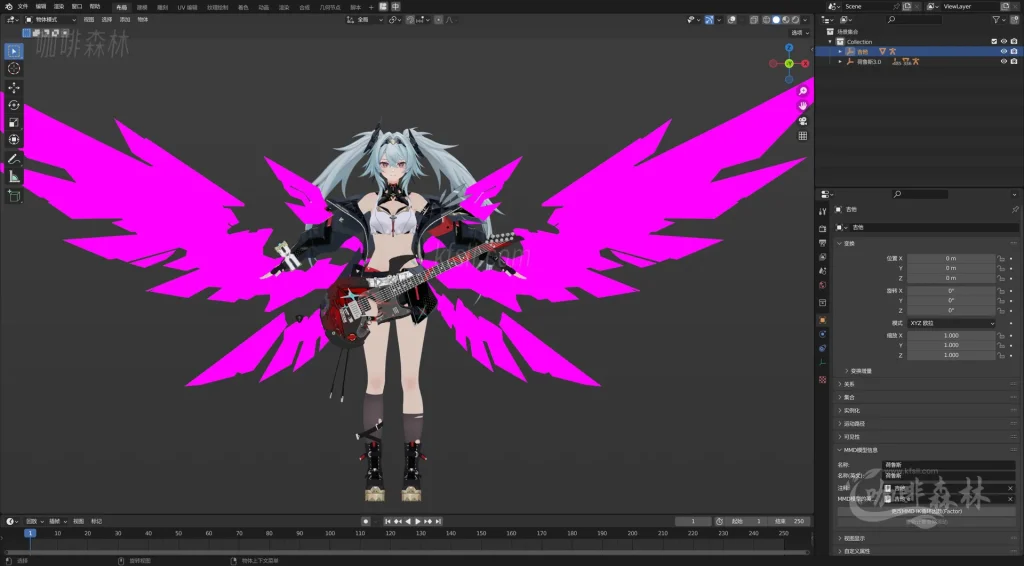Screen dimensions: 1024x566
Task: Play the timeline animation
Action: (418, 522)
